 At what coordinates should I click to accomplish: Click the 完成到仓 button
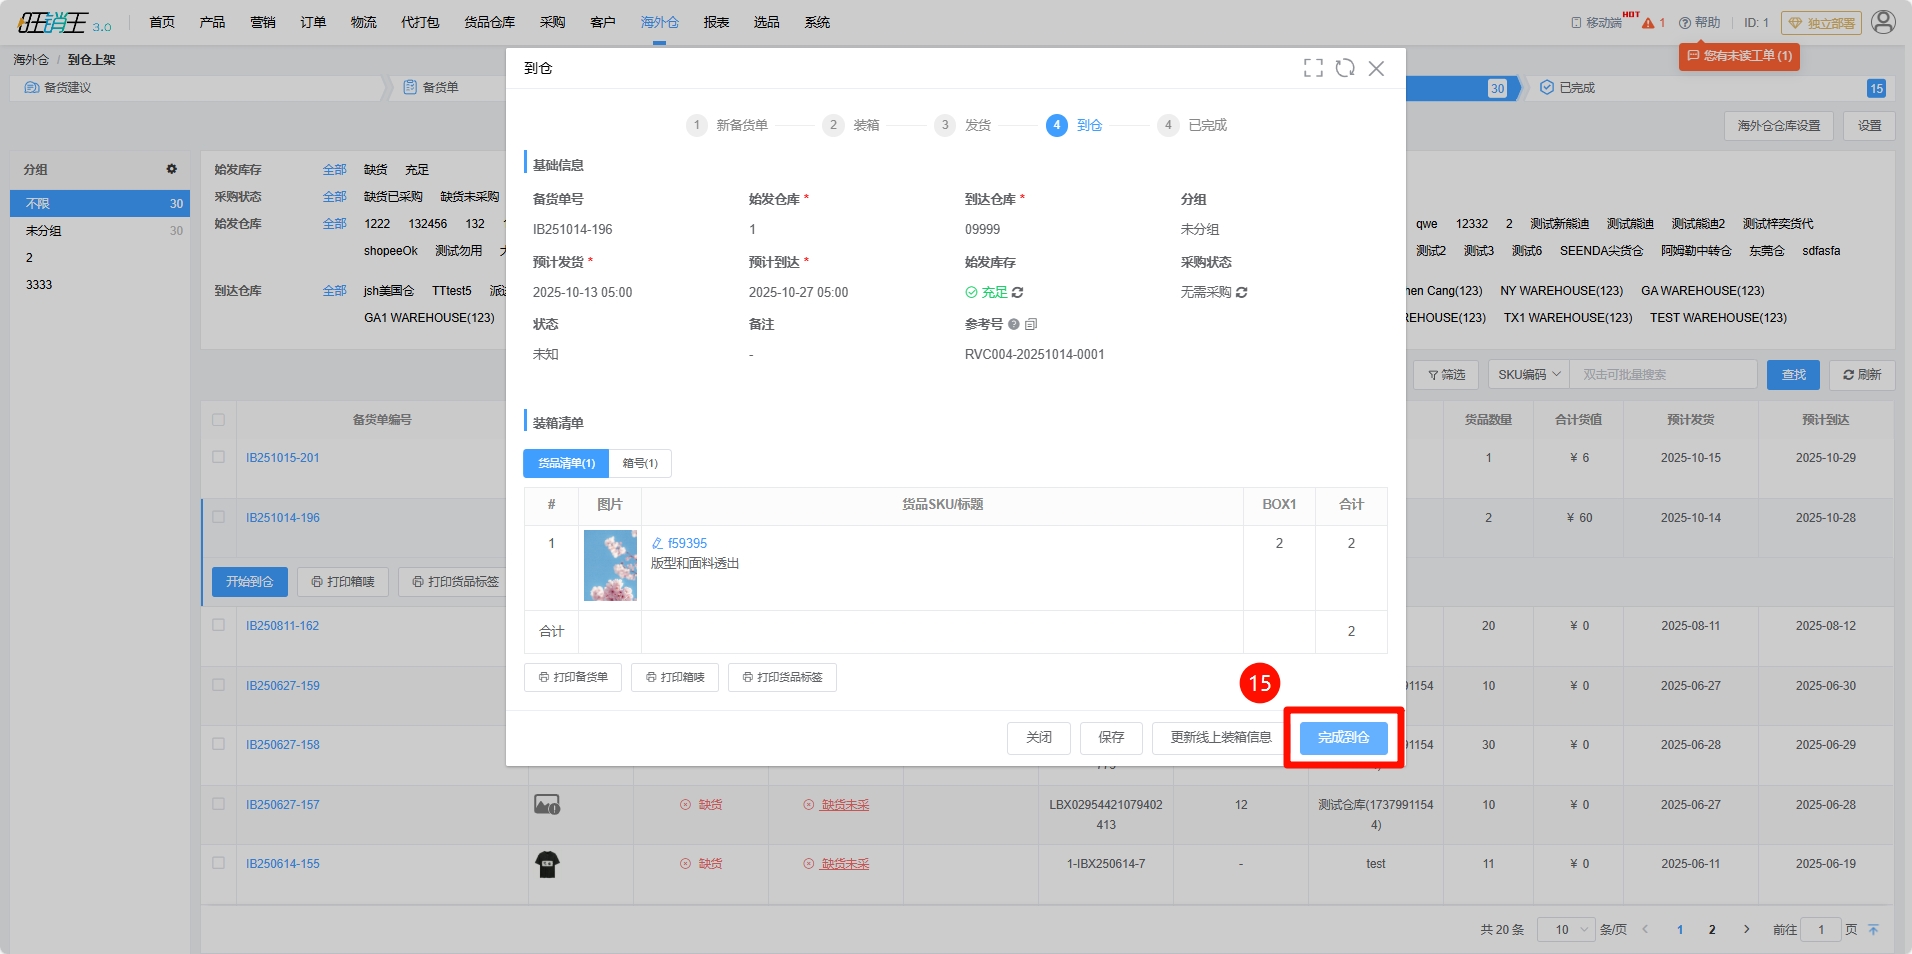coord(1343,738)
